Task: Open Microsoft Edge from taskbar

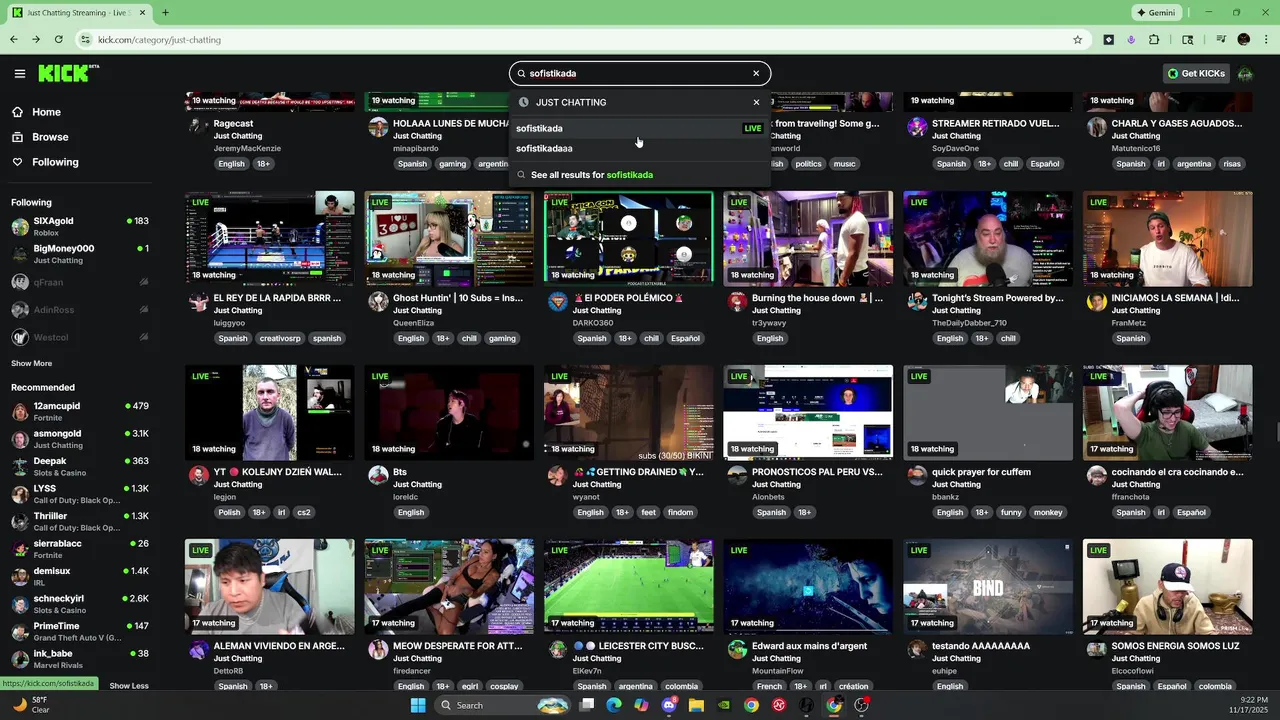Action: [x=614, y=705]
